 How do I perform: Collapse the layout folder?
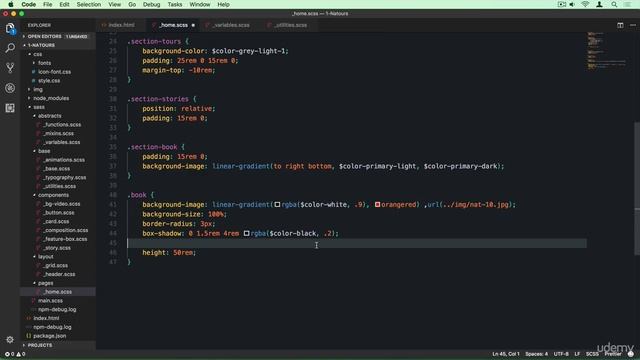click(58, 257)
